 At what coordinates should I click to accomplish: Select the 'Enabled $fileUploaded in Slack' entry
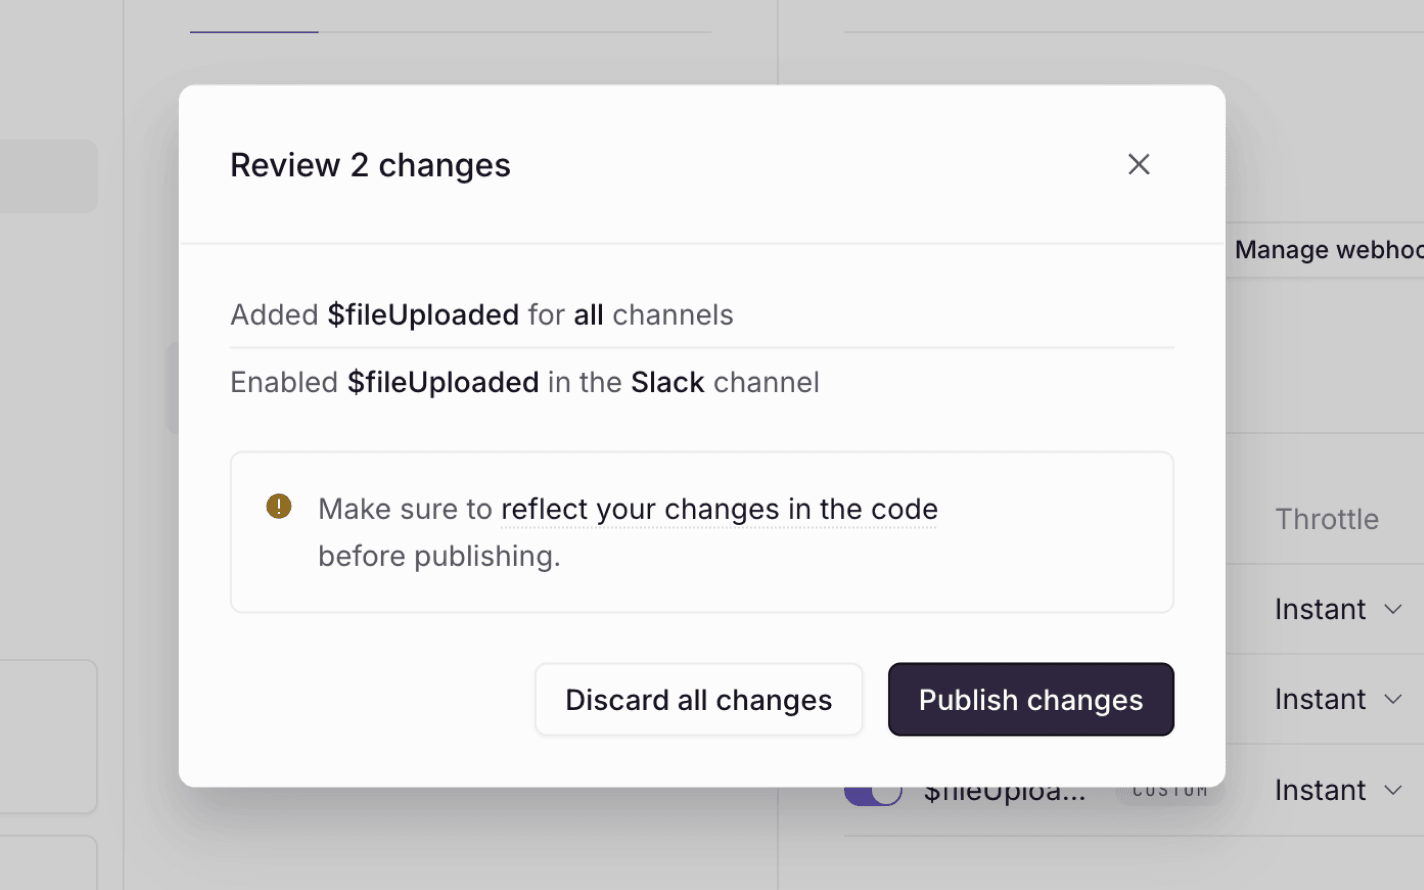tap(525, 381)
